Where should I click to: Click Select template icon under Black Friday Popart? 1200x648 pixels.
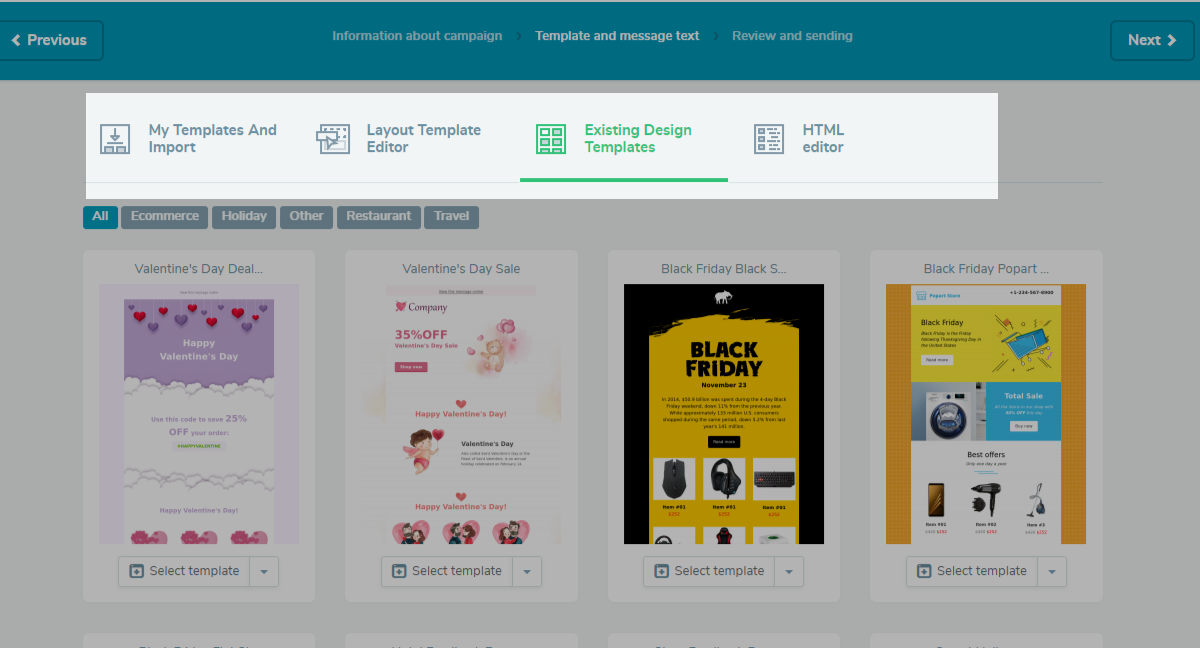pyautogui.click(x=924, y=571)
